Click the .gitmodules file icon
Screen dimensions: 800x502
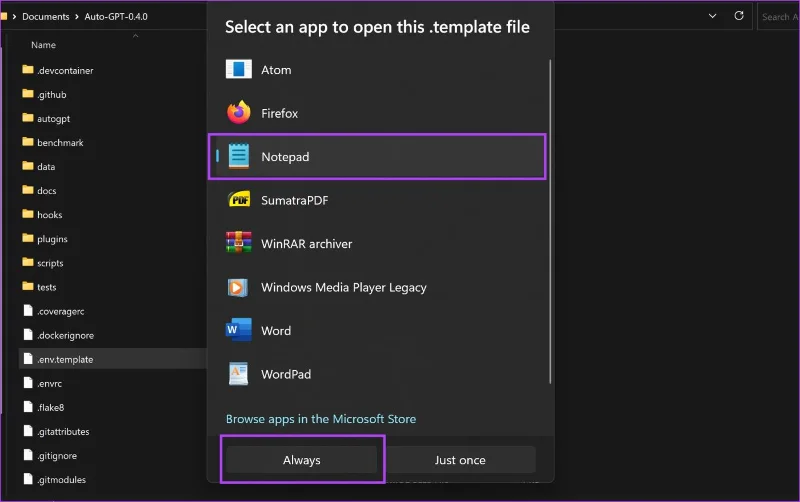(29, 479)
